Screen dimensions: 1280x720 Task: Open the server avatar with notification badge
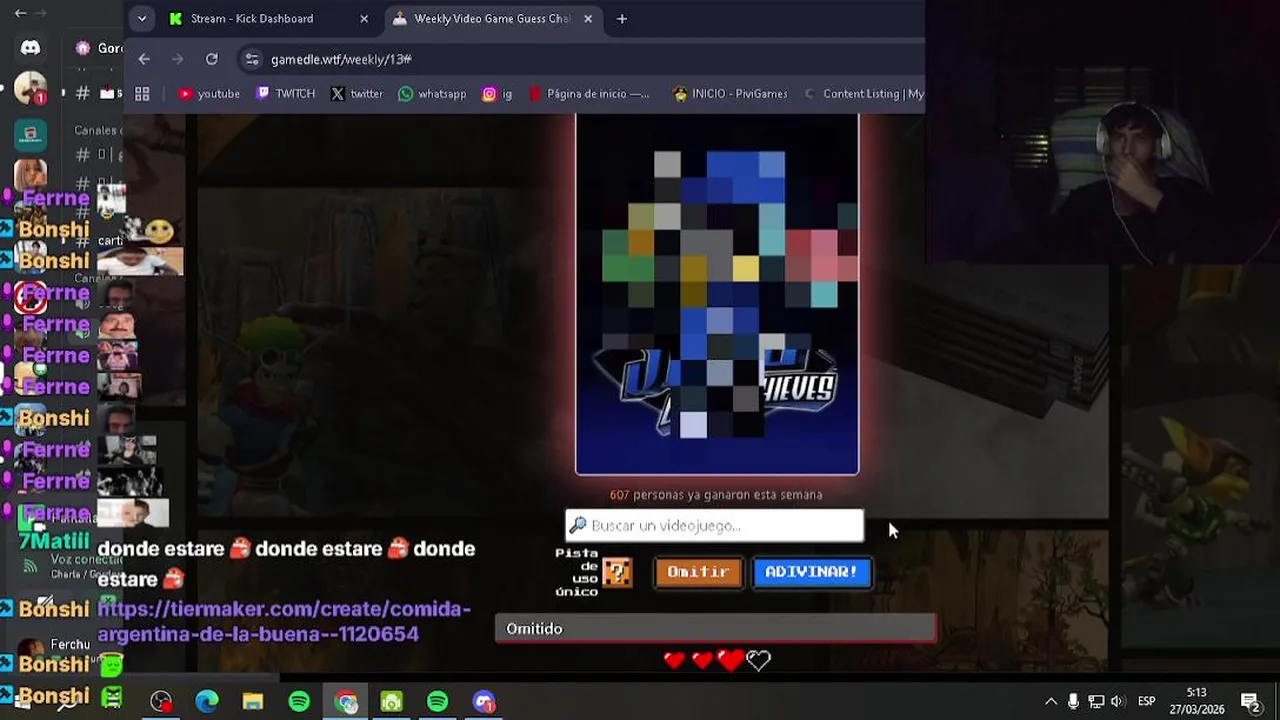(x=30, y=89)
